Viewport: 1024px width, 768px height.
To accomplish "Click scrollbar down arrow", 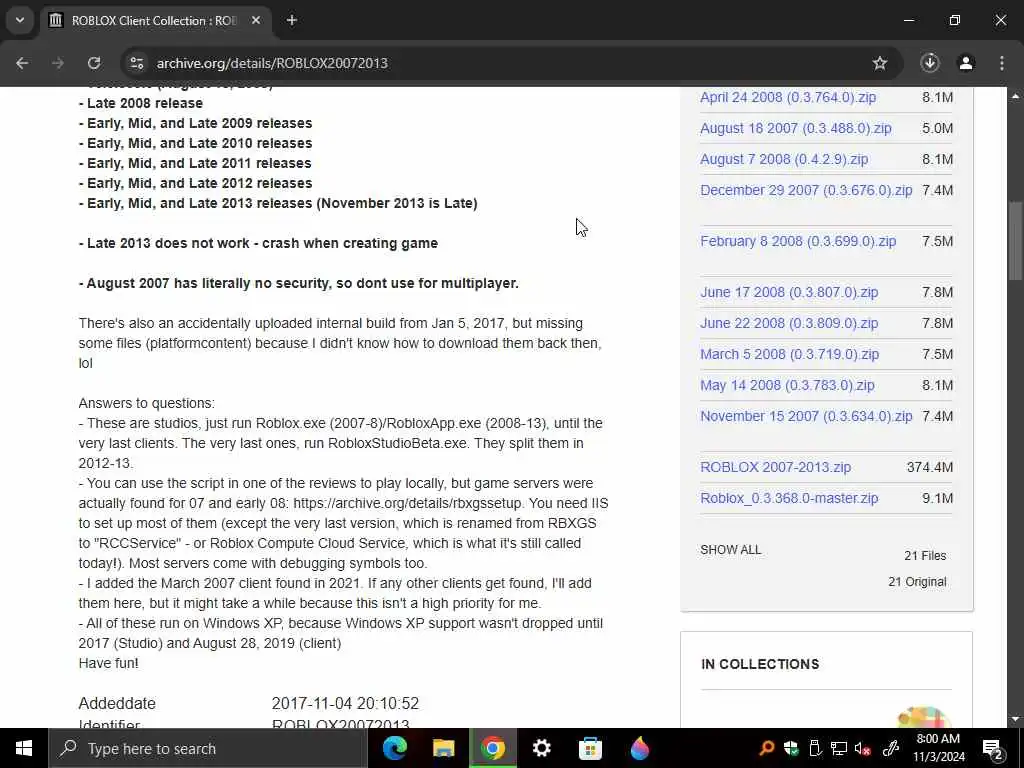I will click(x=1015, y=719).
